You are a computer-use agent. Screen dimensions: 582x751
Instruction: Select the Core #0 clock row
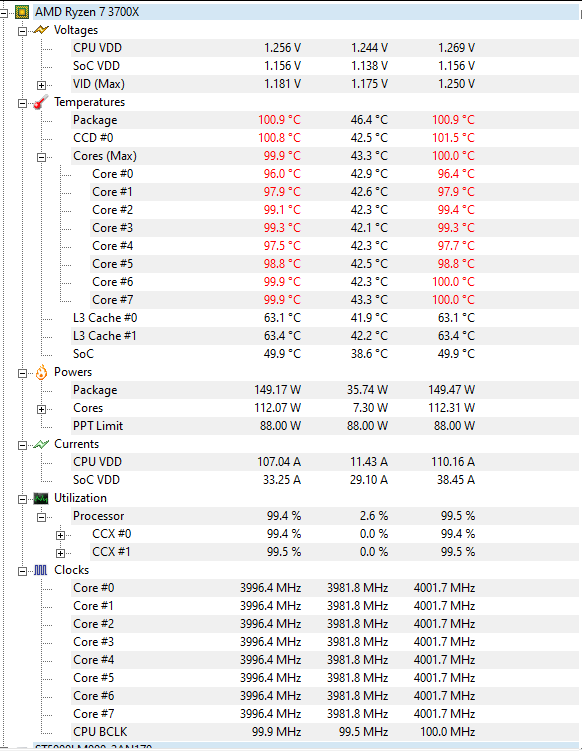325,588
